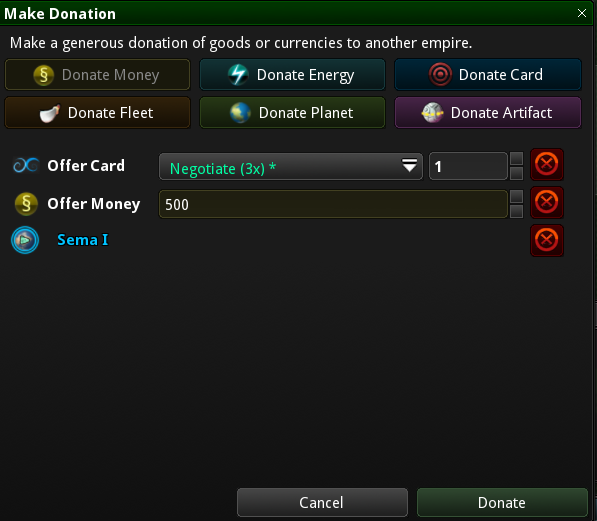Click the card quantity field
Viewport: 597px width, 521px height.
(x=468, y=166)
